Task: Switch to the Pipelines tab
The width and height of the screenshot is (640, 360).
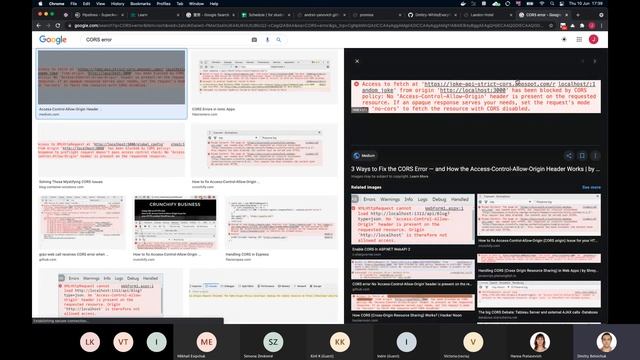Action: (99, 15)
